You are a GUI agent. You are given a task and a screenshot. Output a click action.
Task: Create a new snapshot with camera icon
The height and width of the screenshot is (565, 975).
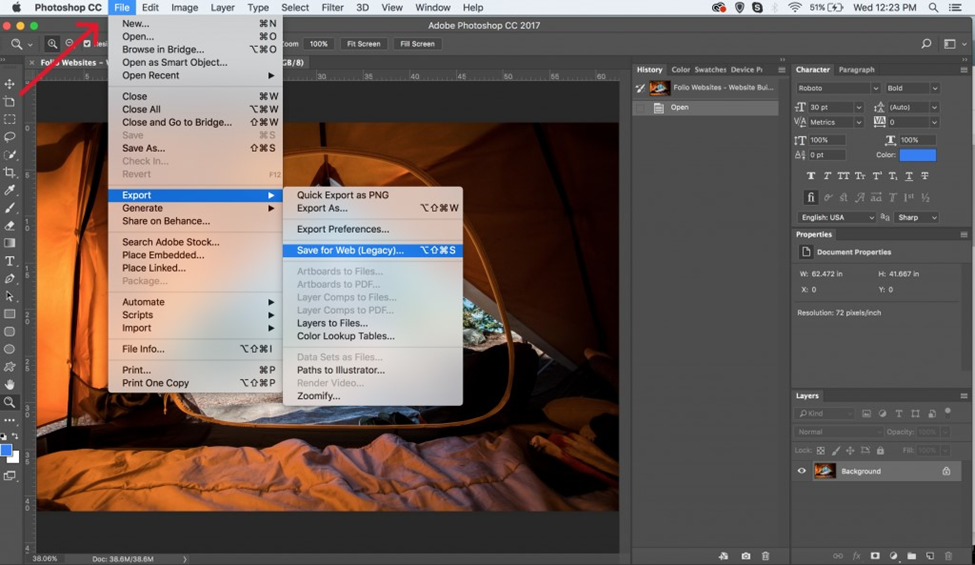745,556
